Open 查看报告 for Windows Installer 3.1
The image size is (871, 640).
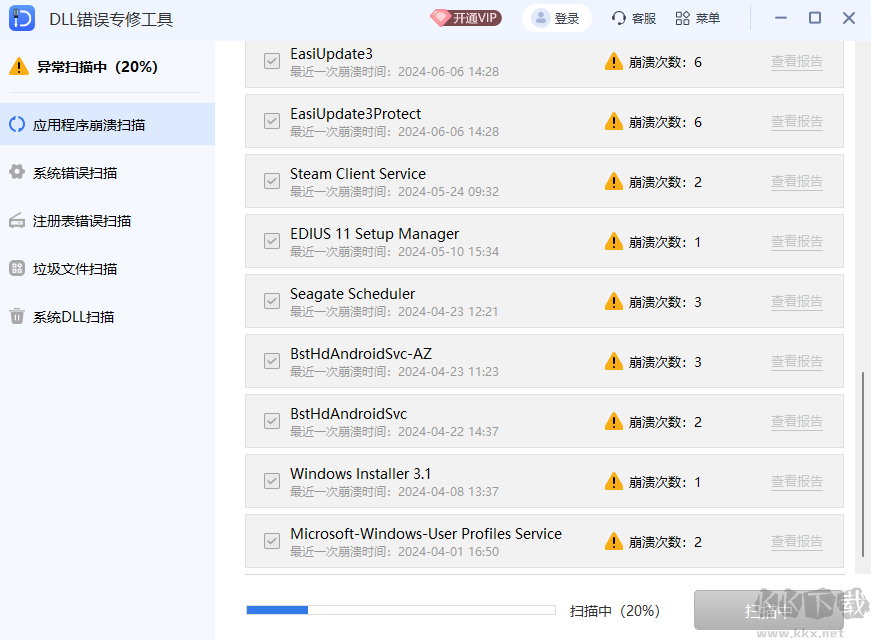click(797, 481)
